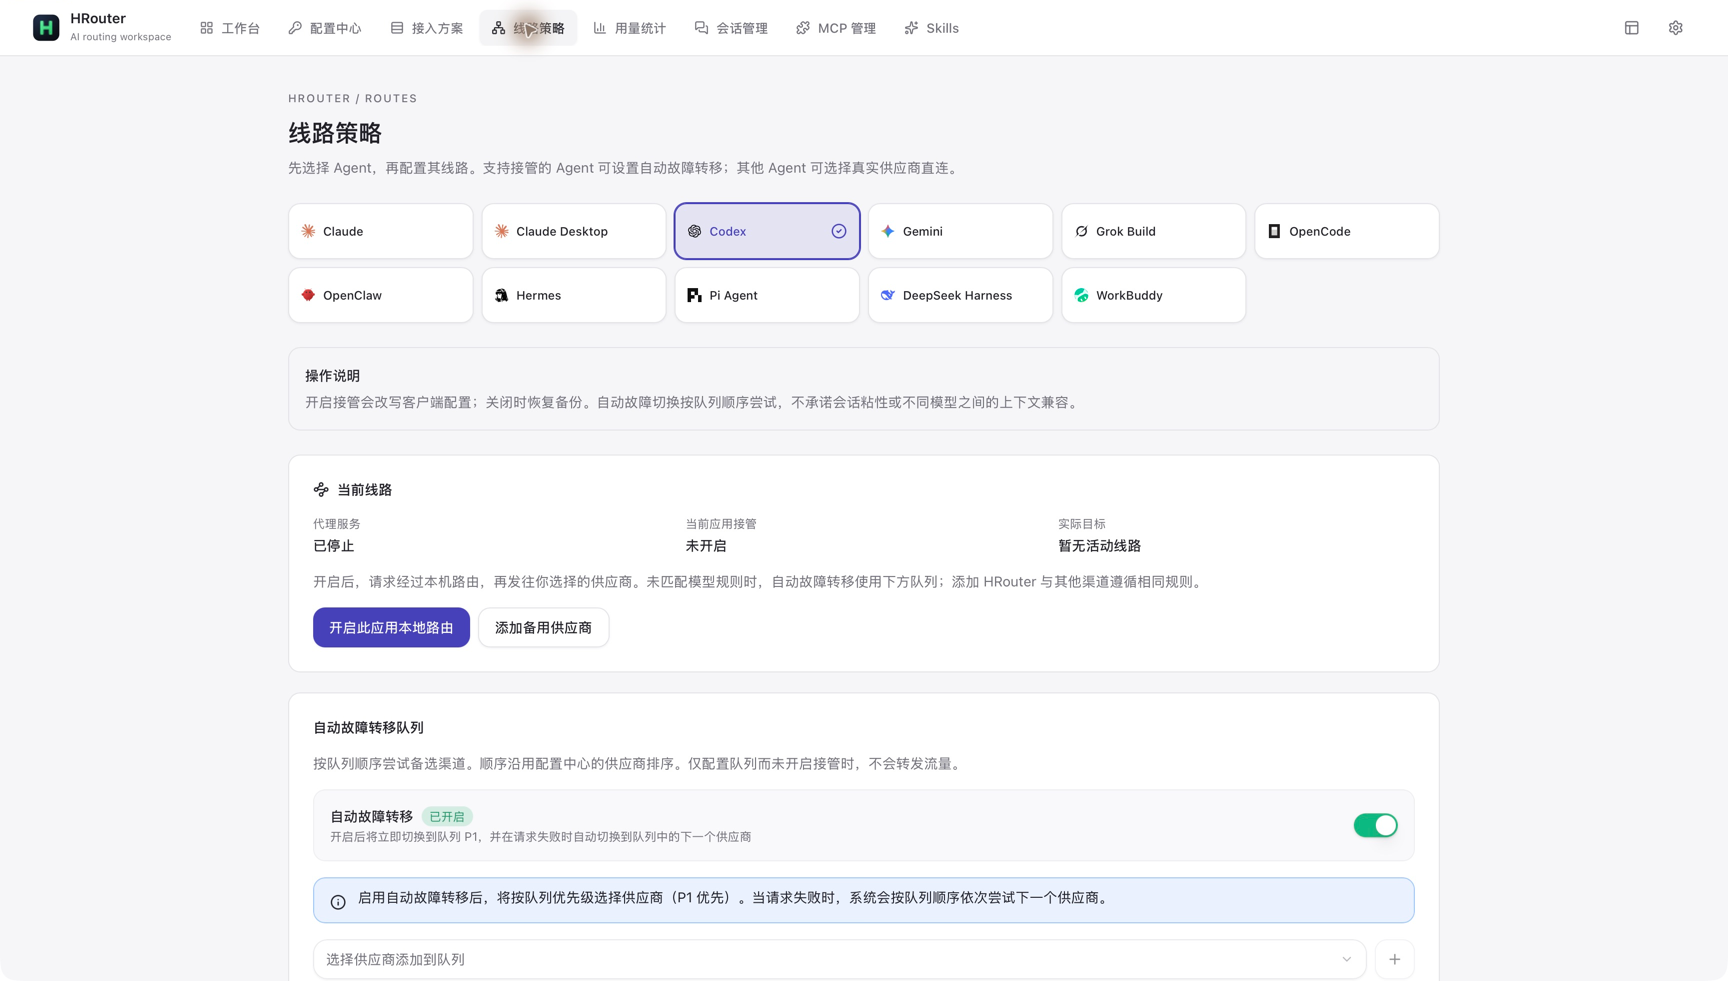Switch to the Skills tab
Screen dimensions: 1728x981
(932, 28)
